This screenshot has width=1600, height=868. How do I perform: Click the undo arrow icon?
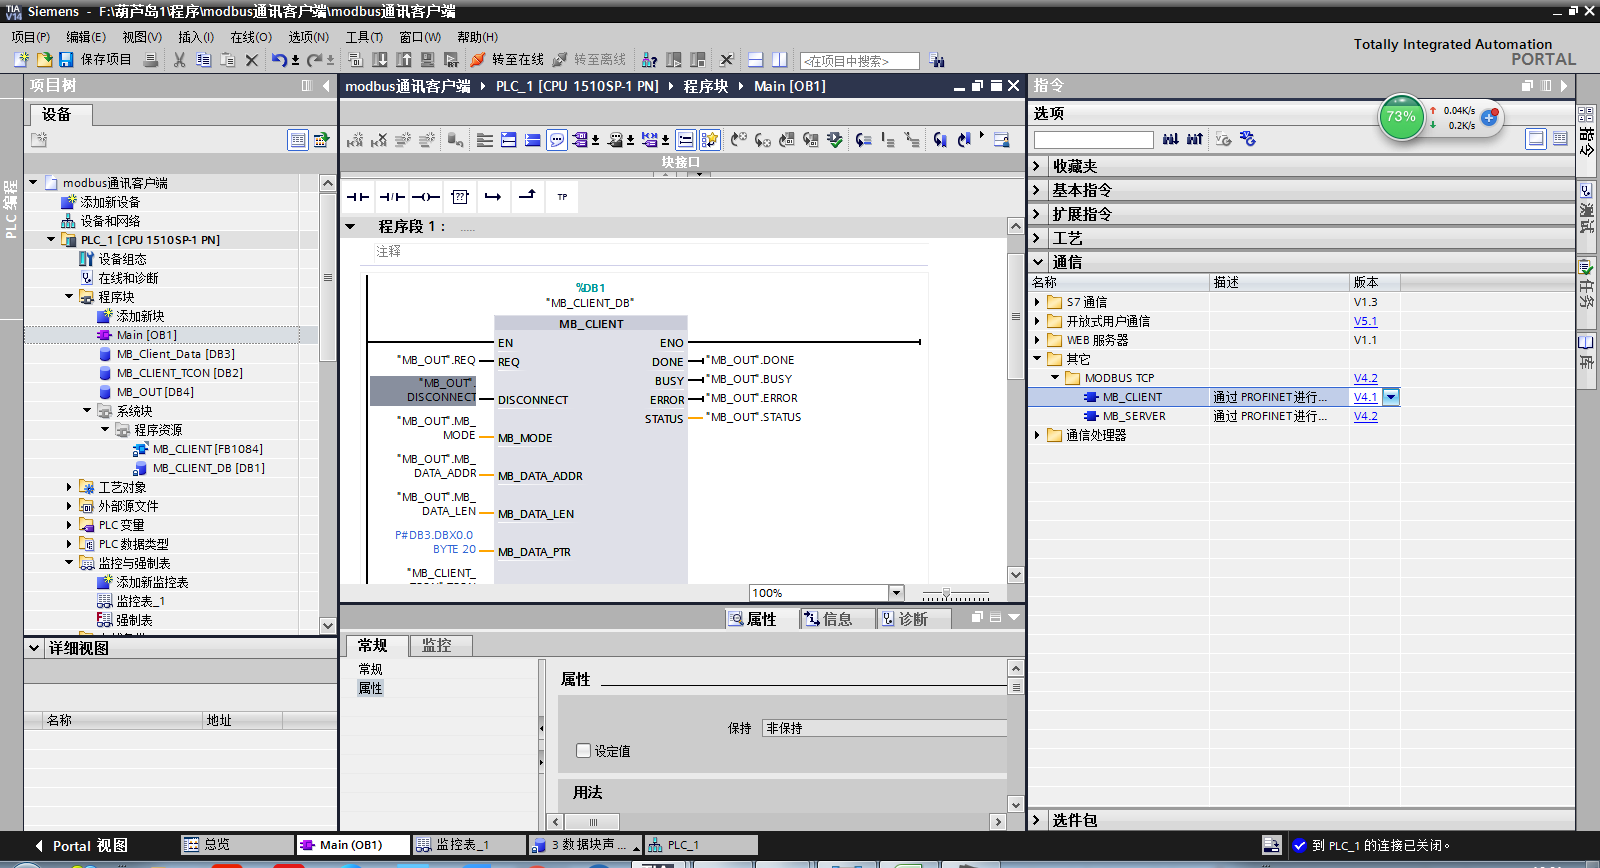[x=279, y=60]
